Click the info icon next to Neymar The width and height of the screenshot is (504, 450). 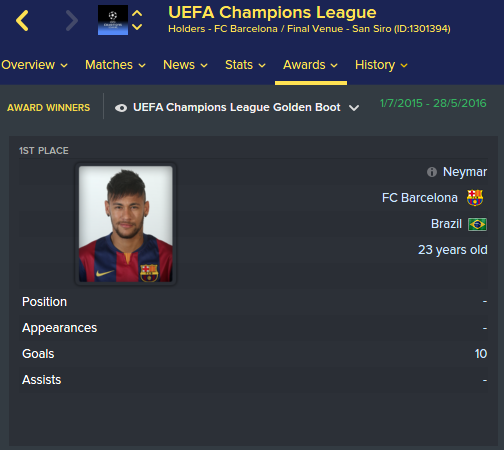coord(432,172)
